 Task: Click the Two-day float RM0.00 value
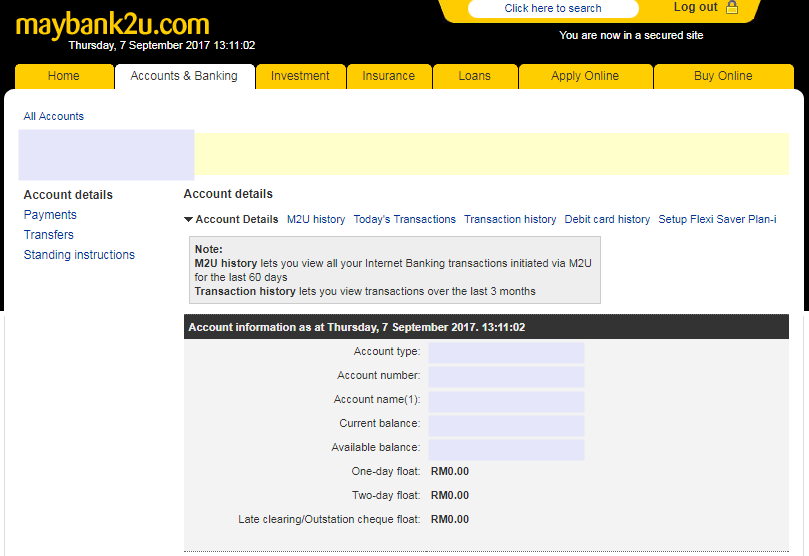click(450, 496)
